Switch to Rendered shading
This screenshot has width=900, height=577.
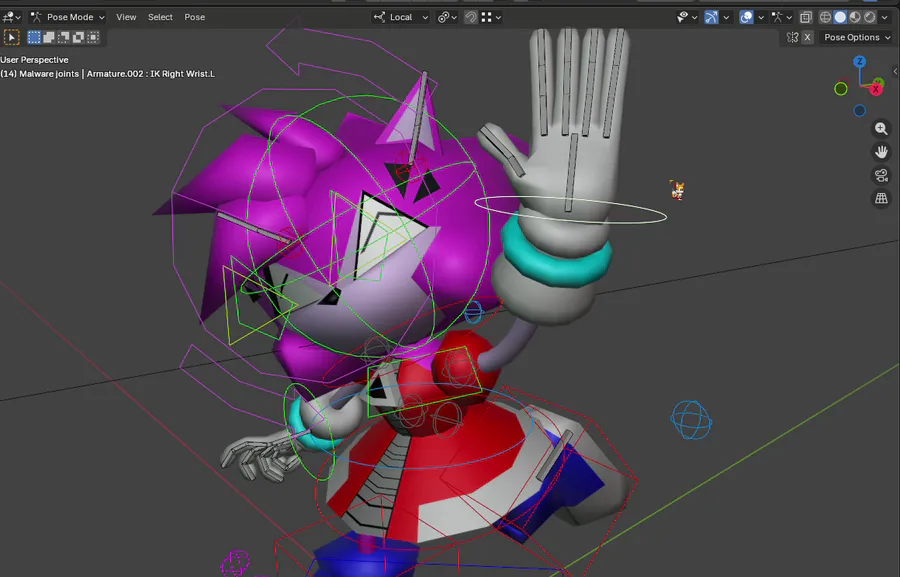point(870,17)
